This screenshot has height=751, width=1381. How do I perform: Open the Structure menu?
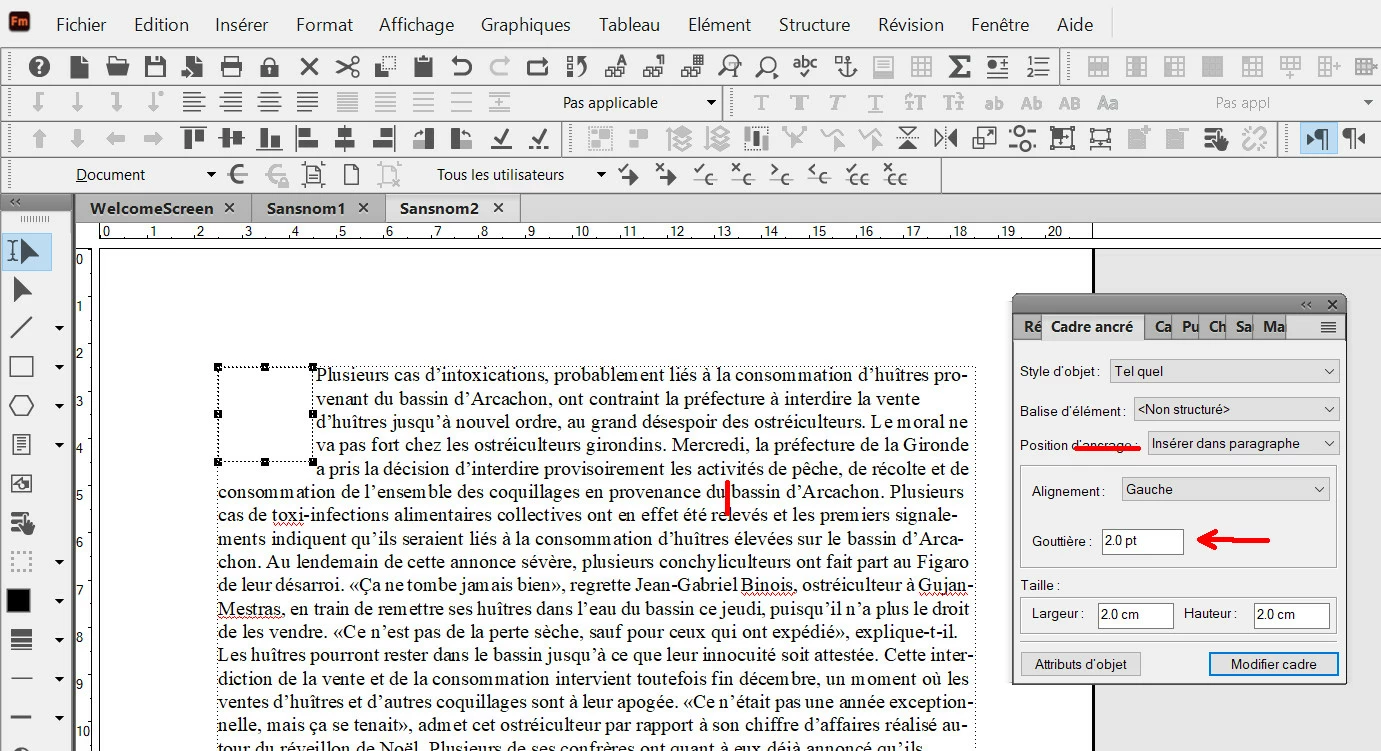tap(814, 24)
